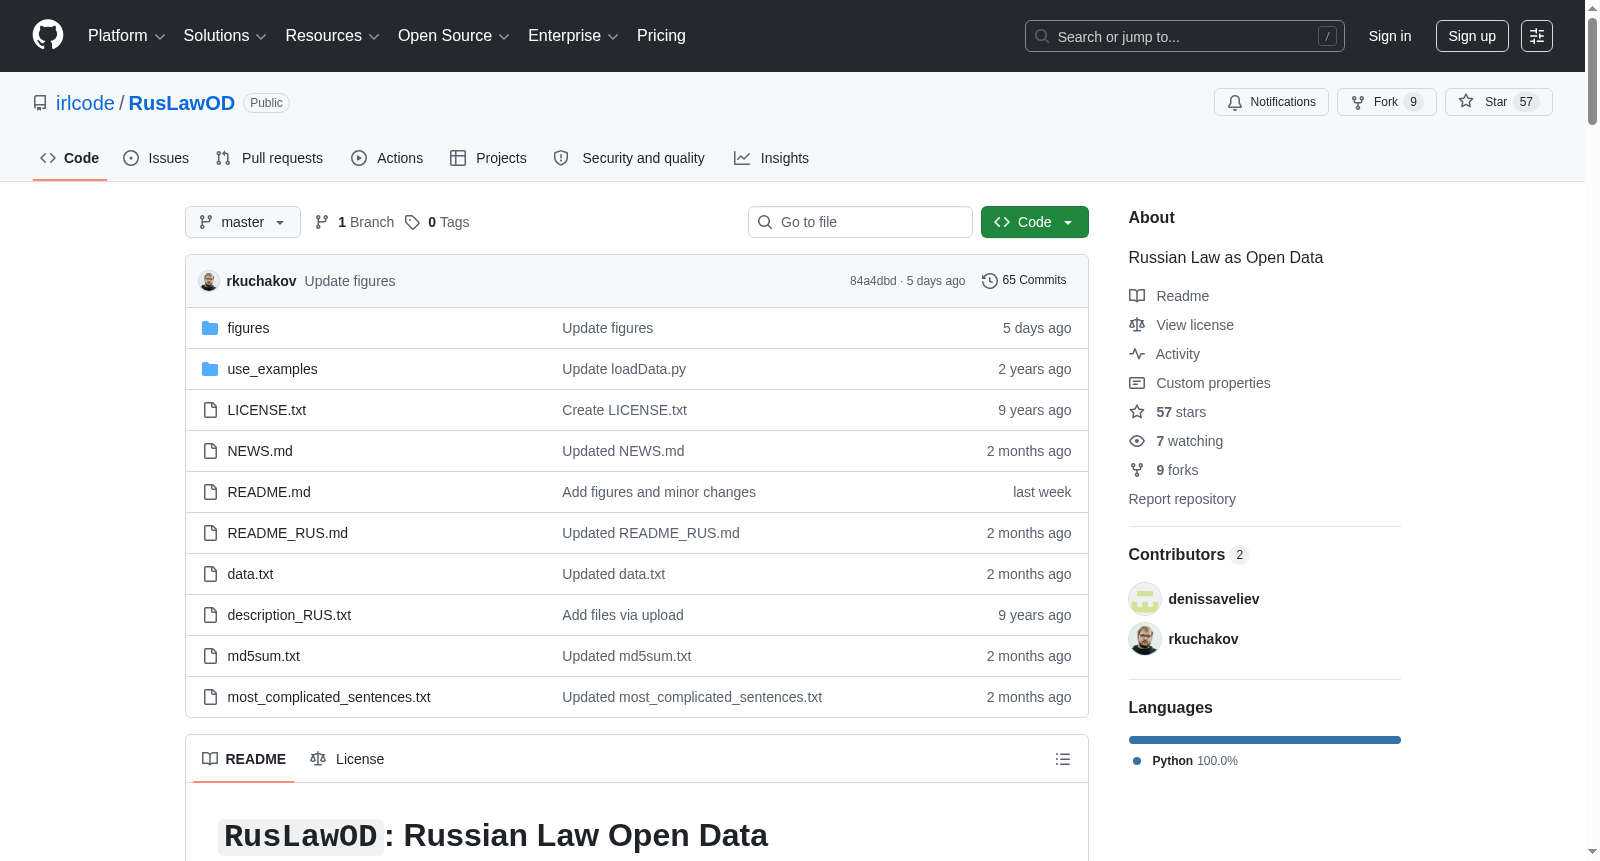Viewport: 1600px width, 861px height.
Task: Click the file icon next to data.txt
Action: [210, 574]
